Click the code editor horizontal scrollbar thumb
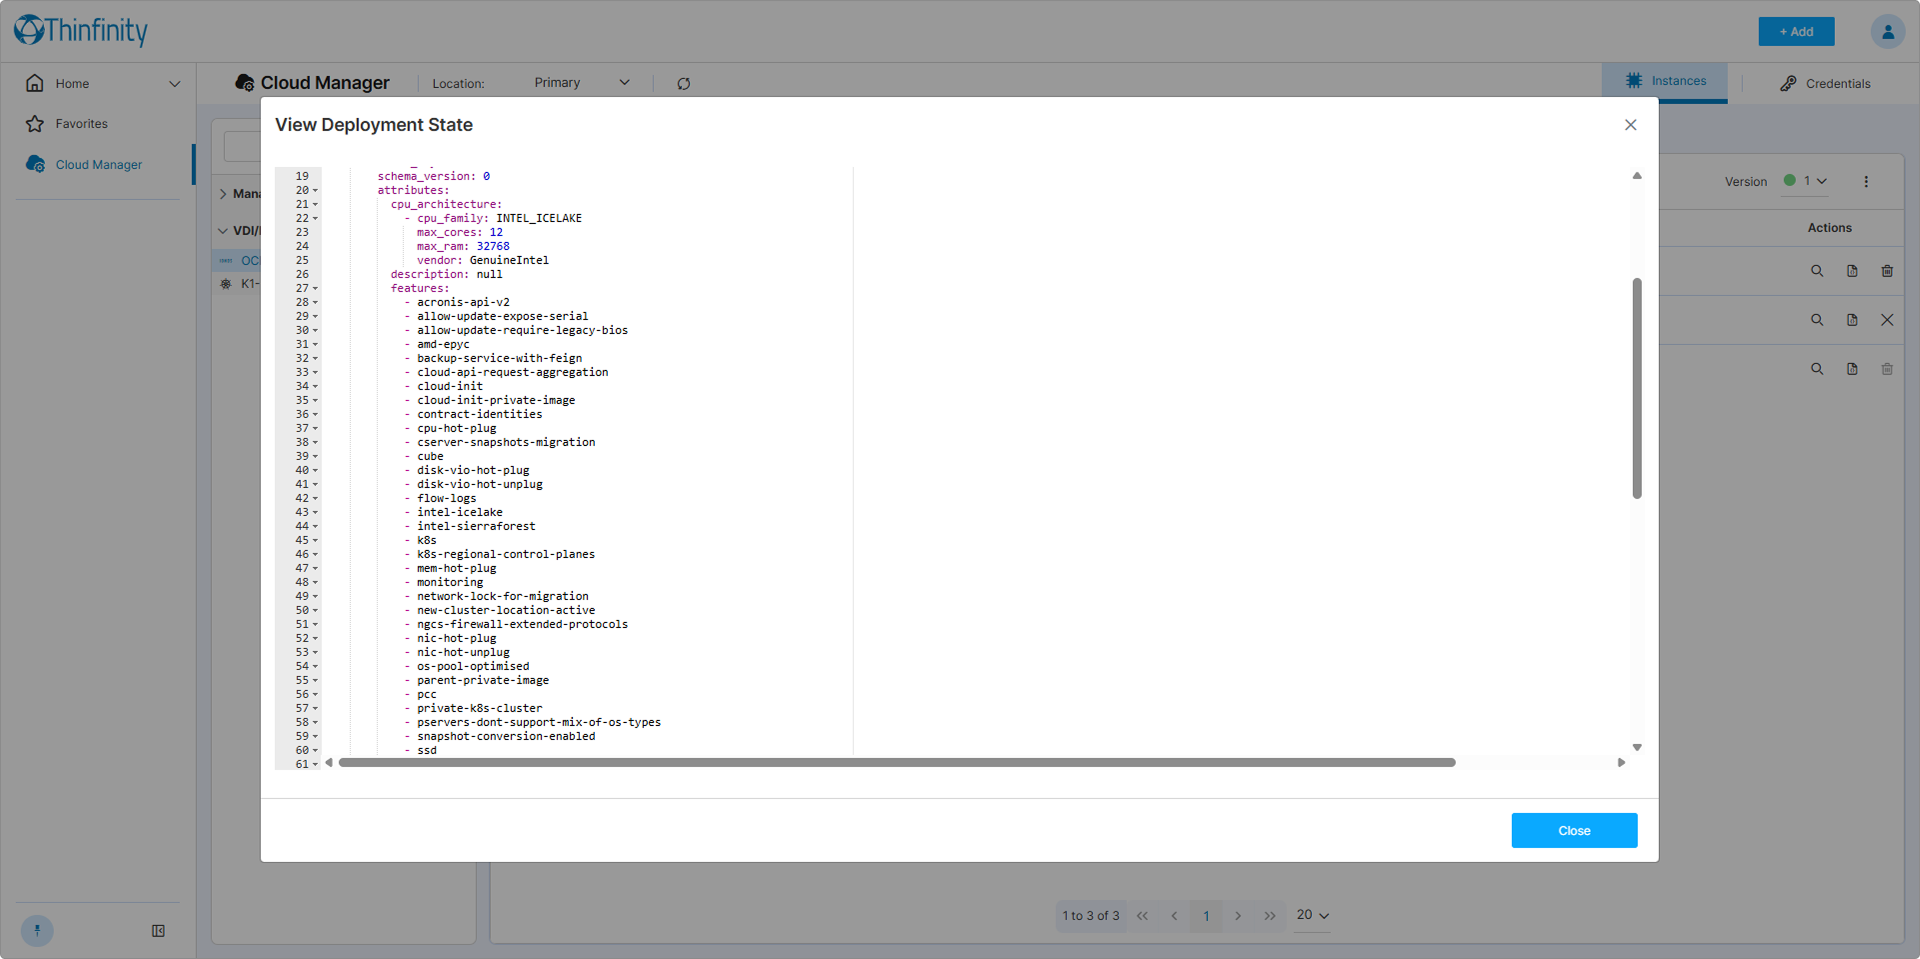The image size is (1920, 959). [897, 762]
